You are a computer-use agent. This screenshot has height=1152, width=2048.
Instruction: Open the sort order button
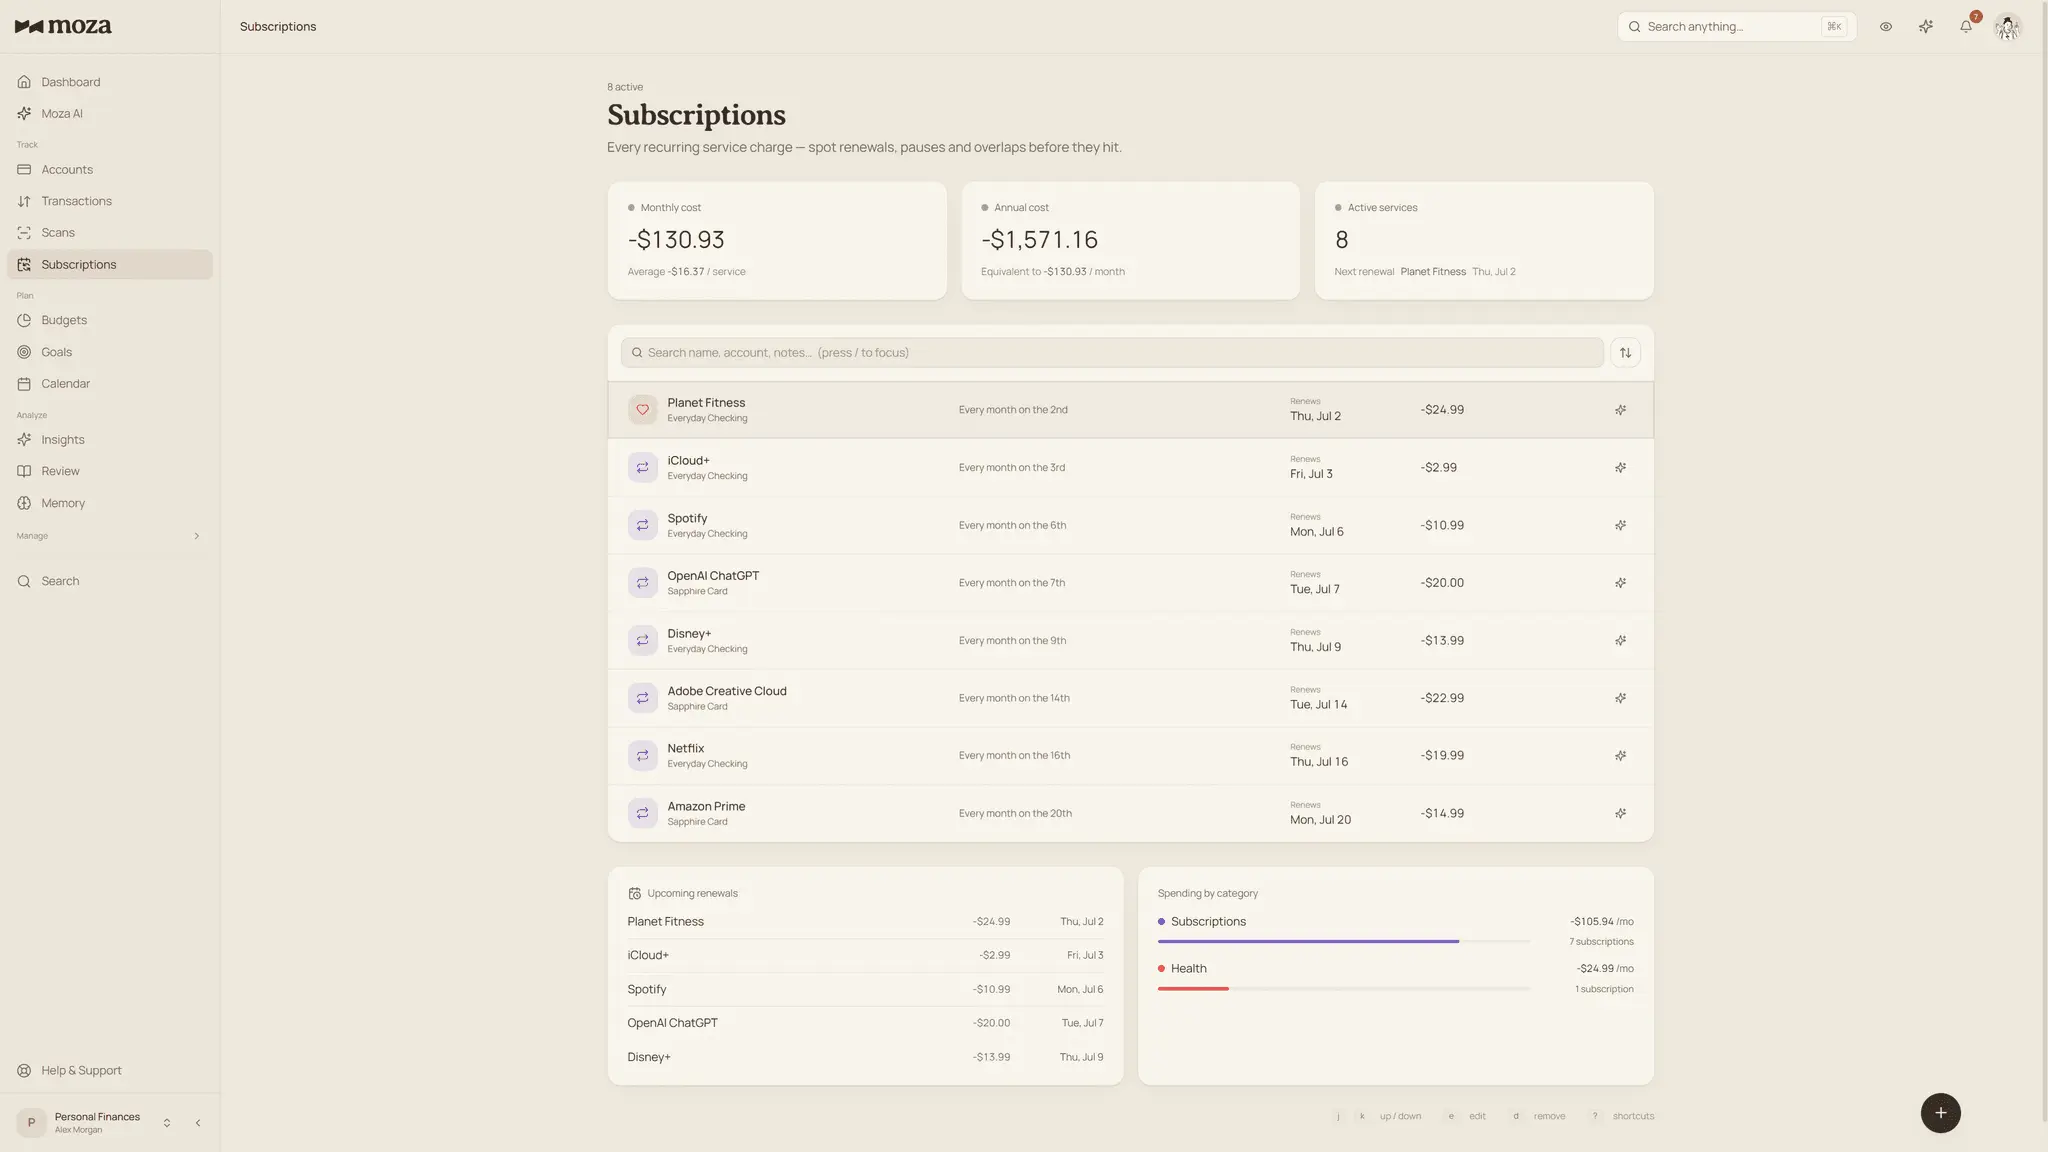click(x=1625, y=353)
